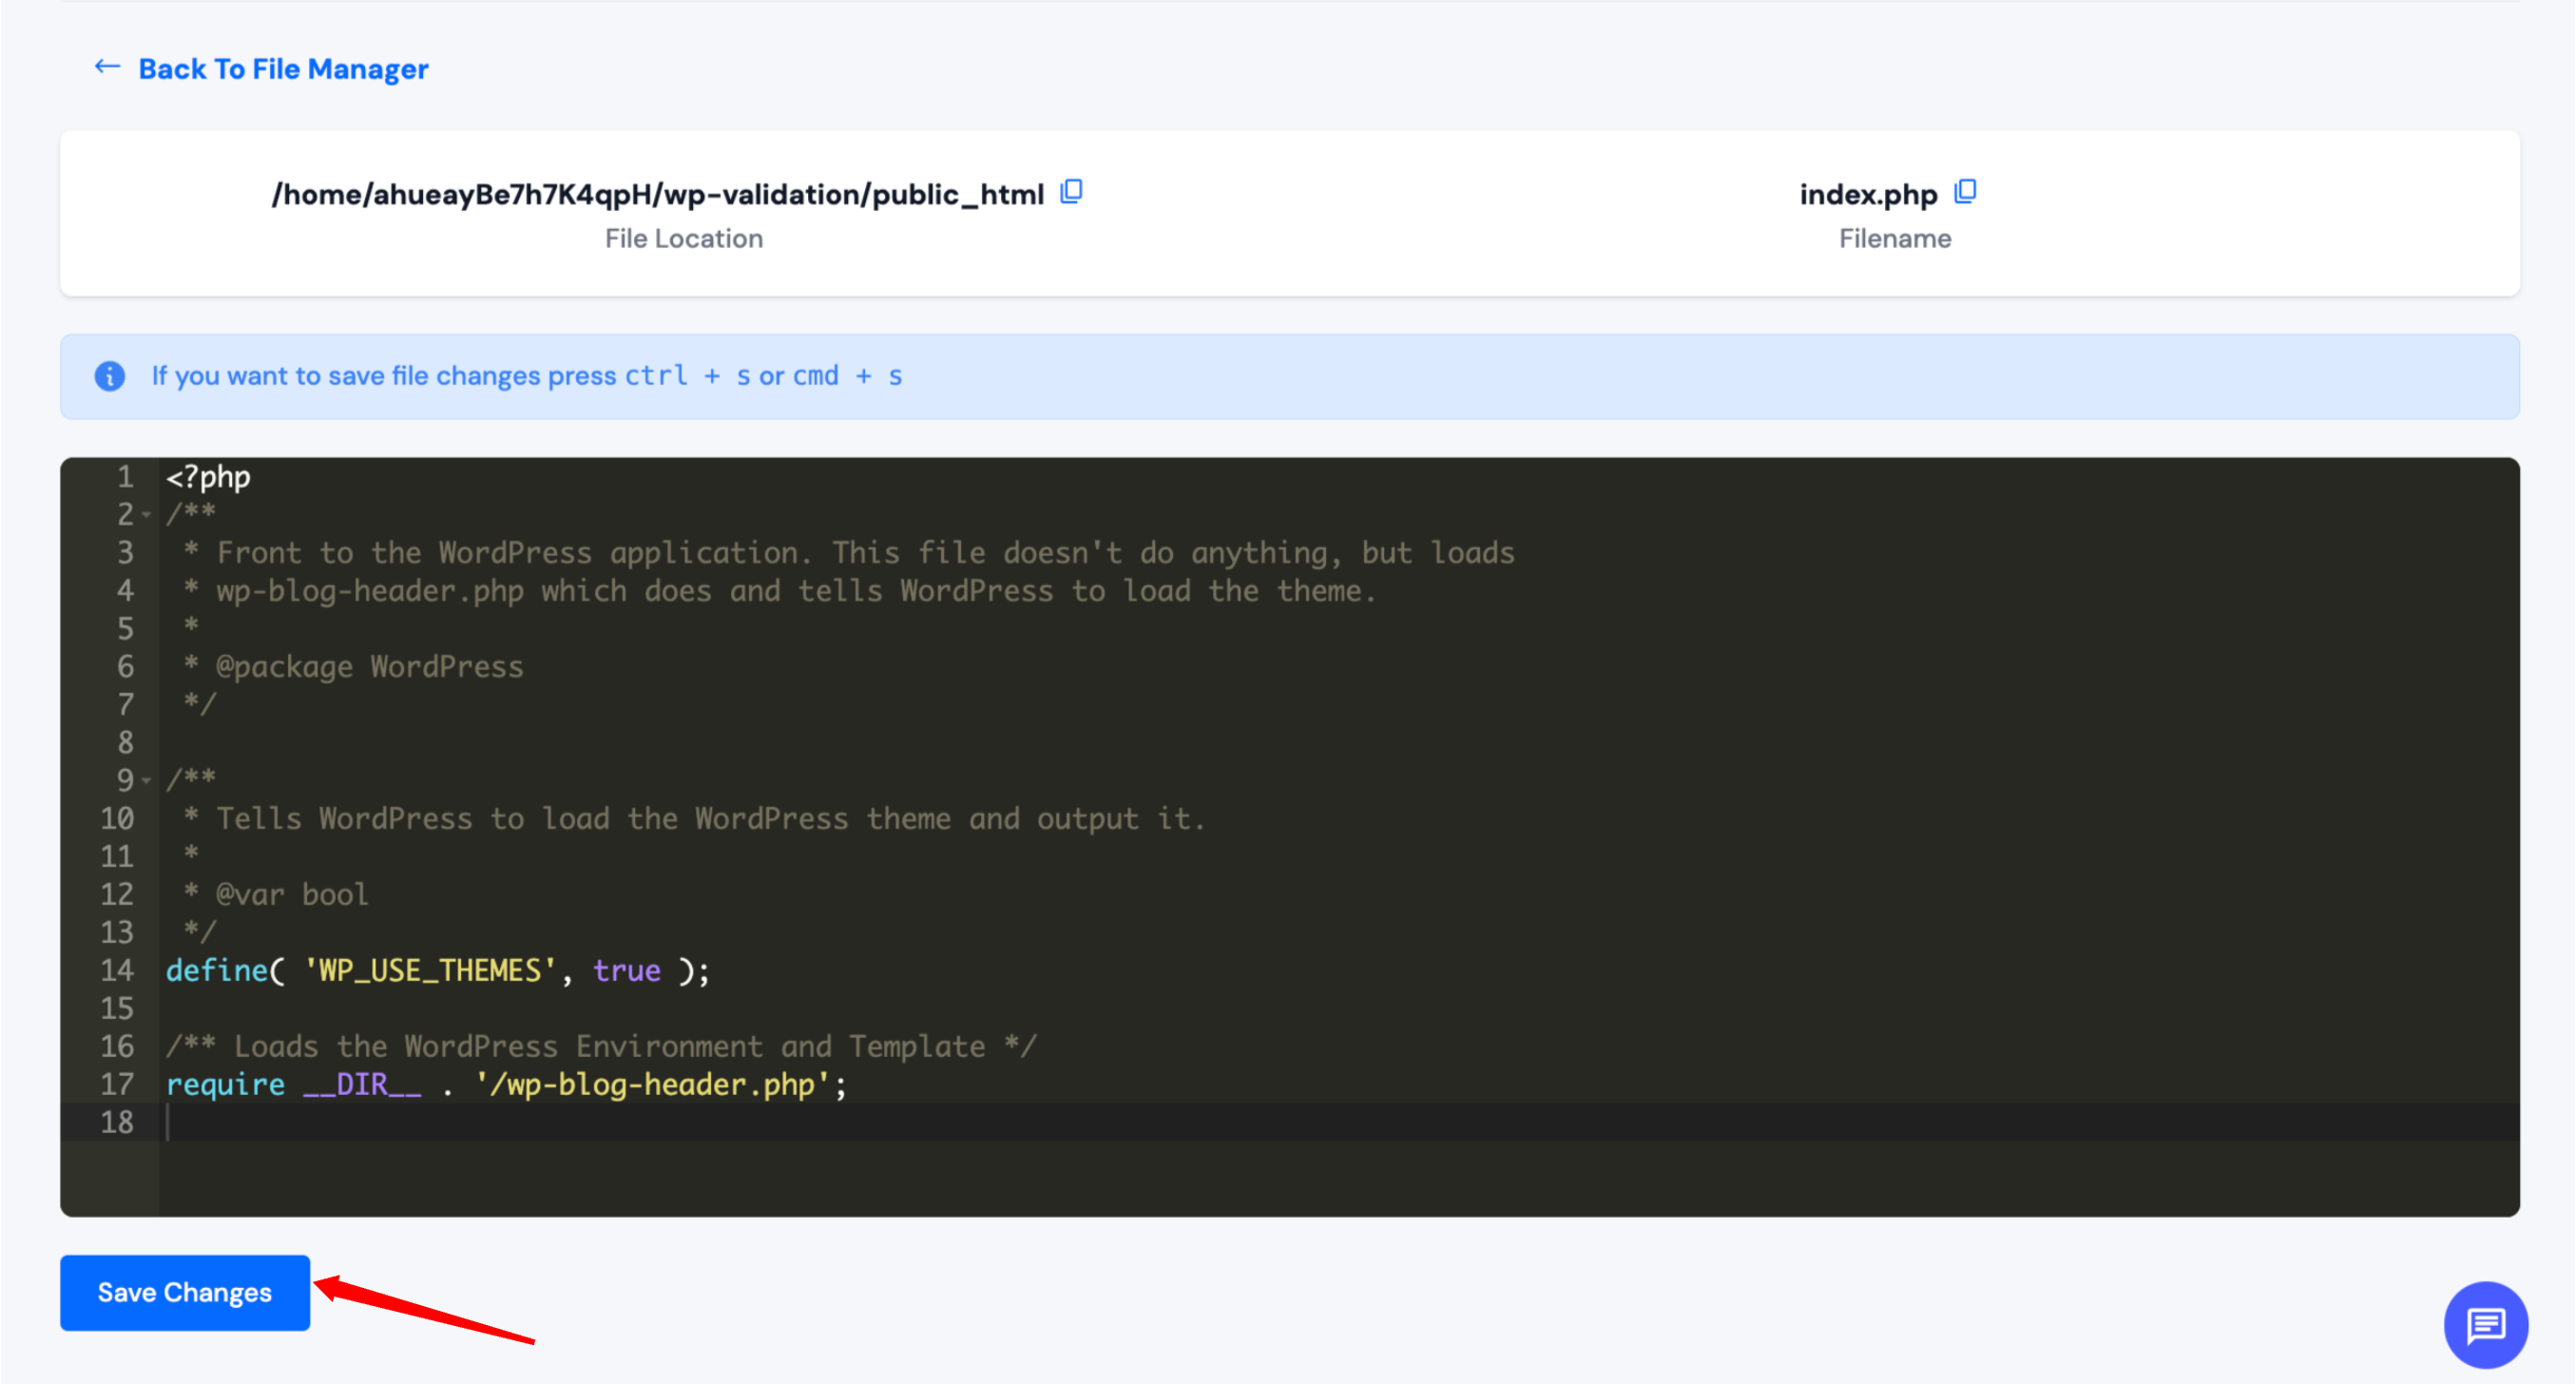Copy the file location path icon
This screenshot has height=1384, width=2576.
[x=1071, y=191]
